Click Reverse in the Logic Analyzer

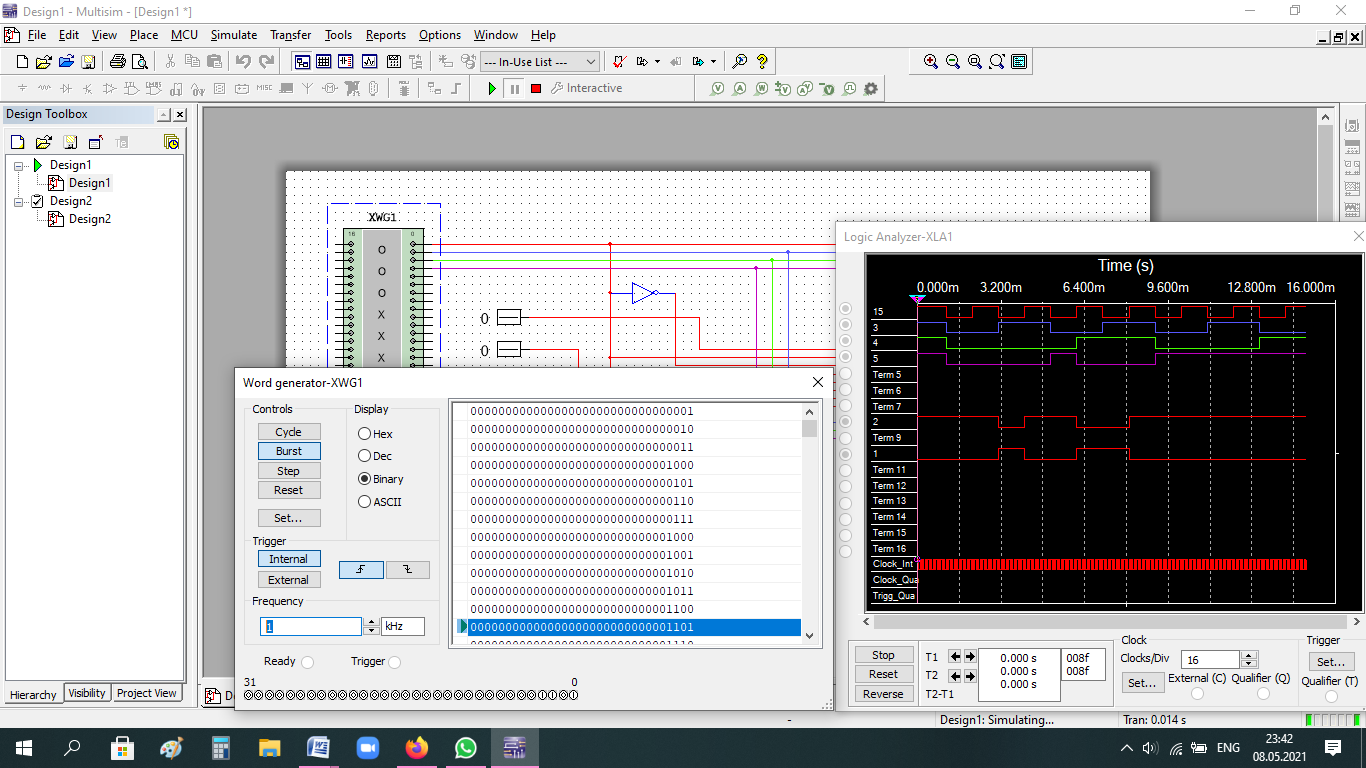(x=883, y=694)
